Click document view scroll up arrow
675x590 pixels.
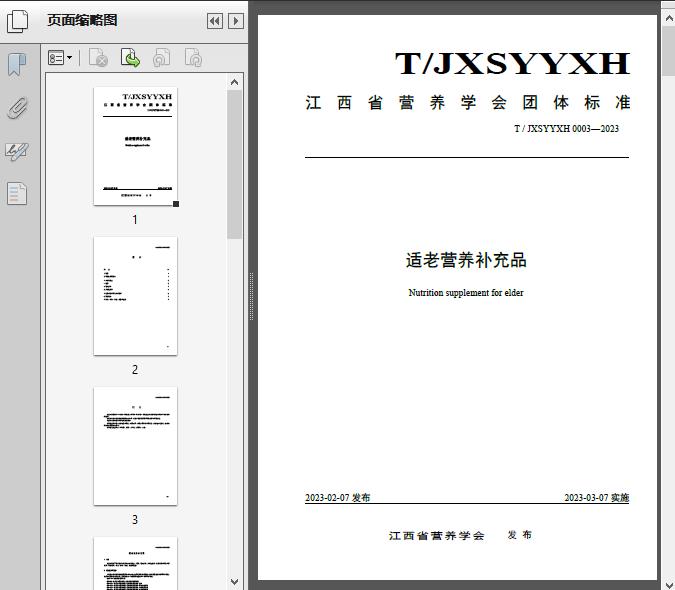coord(669,19)
